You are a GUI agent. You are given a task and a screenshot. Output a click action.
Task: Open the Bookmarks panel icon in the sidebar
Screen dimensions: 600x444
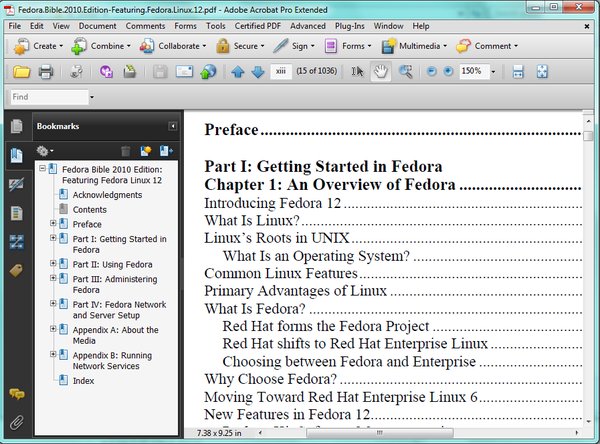16,155
